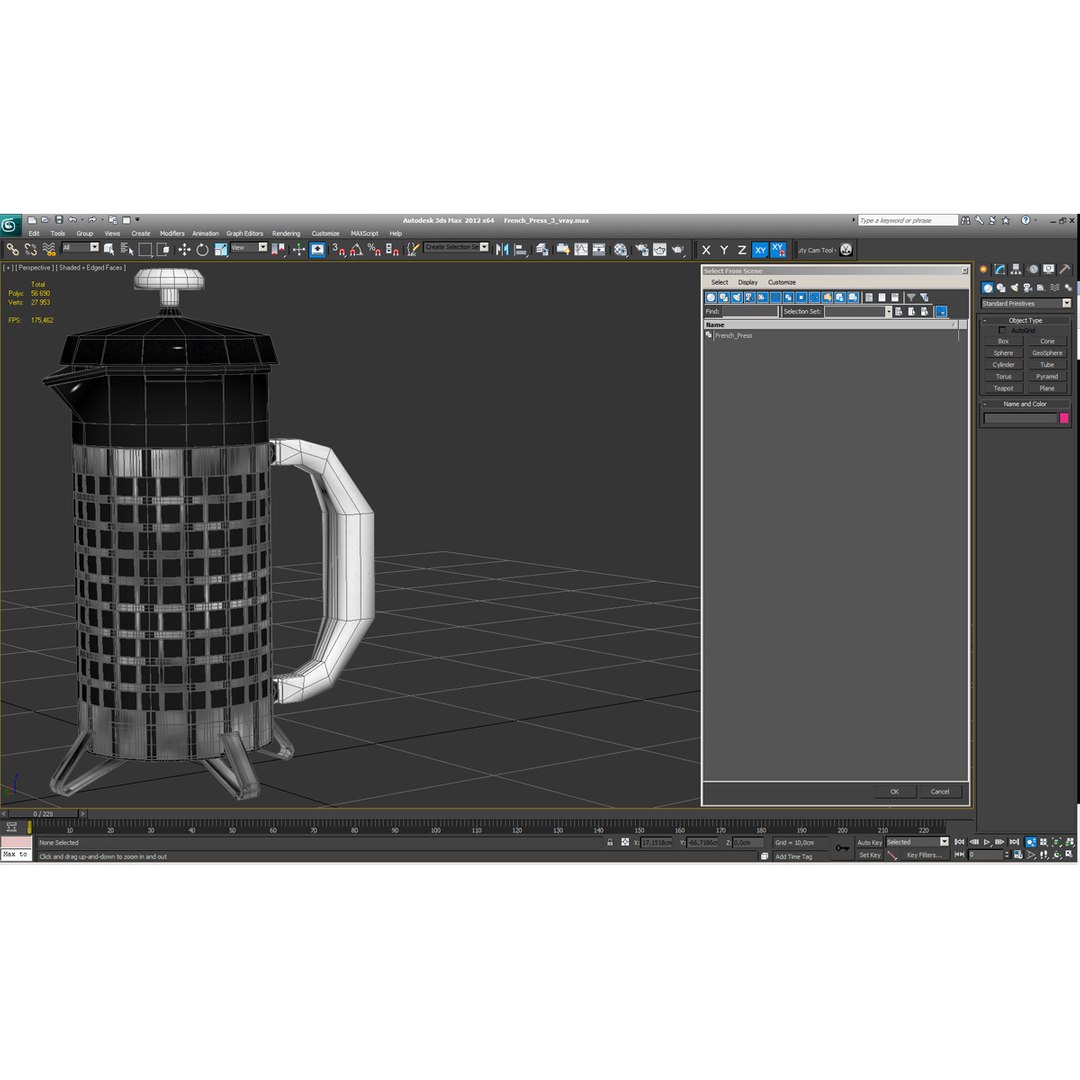Viewport: 1080px width, 1080px height.
Task: Select French_Press in the scene list
Action: coord(733,335)
